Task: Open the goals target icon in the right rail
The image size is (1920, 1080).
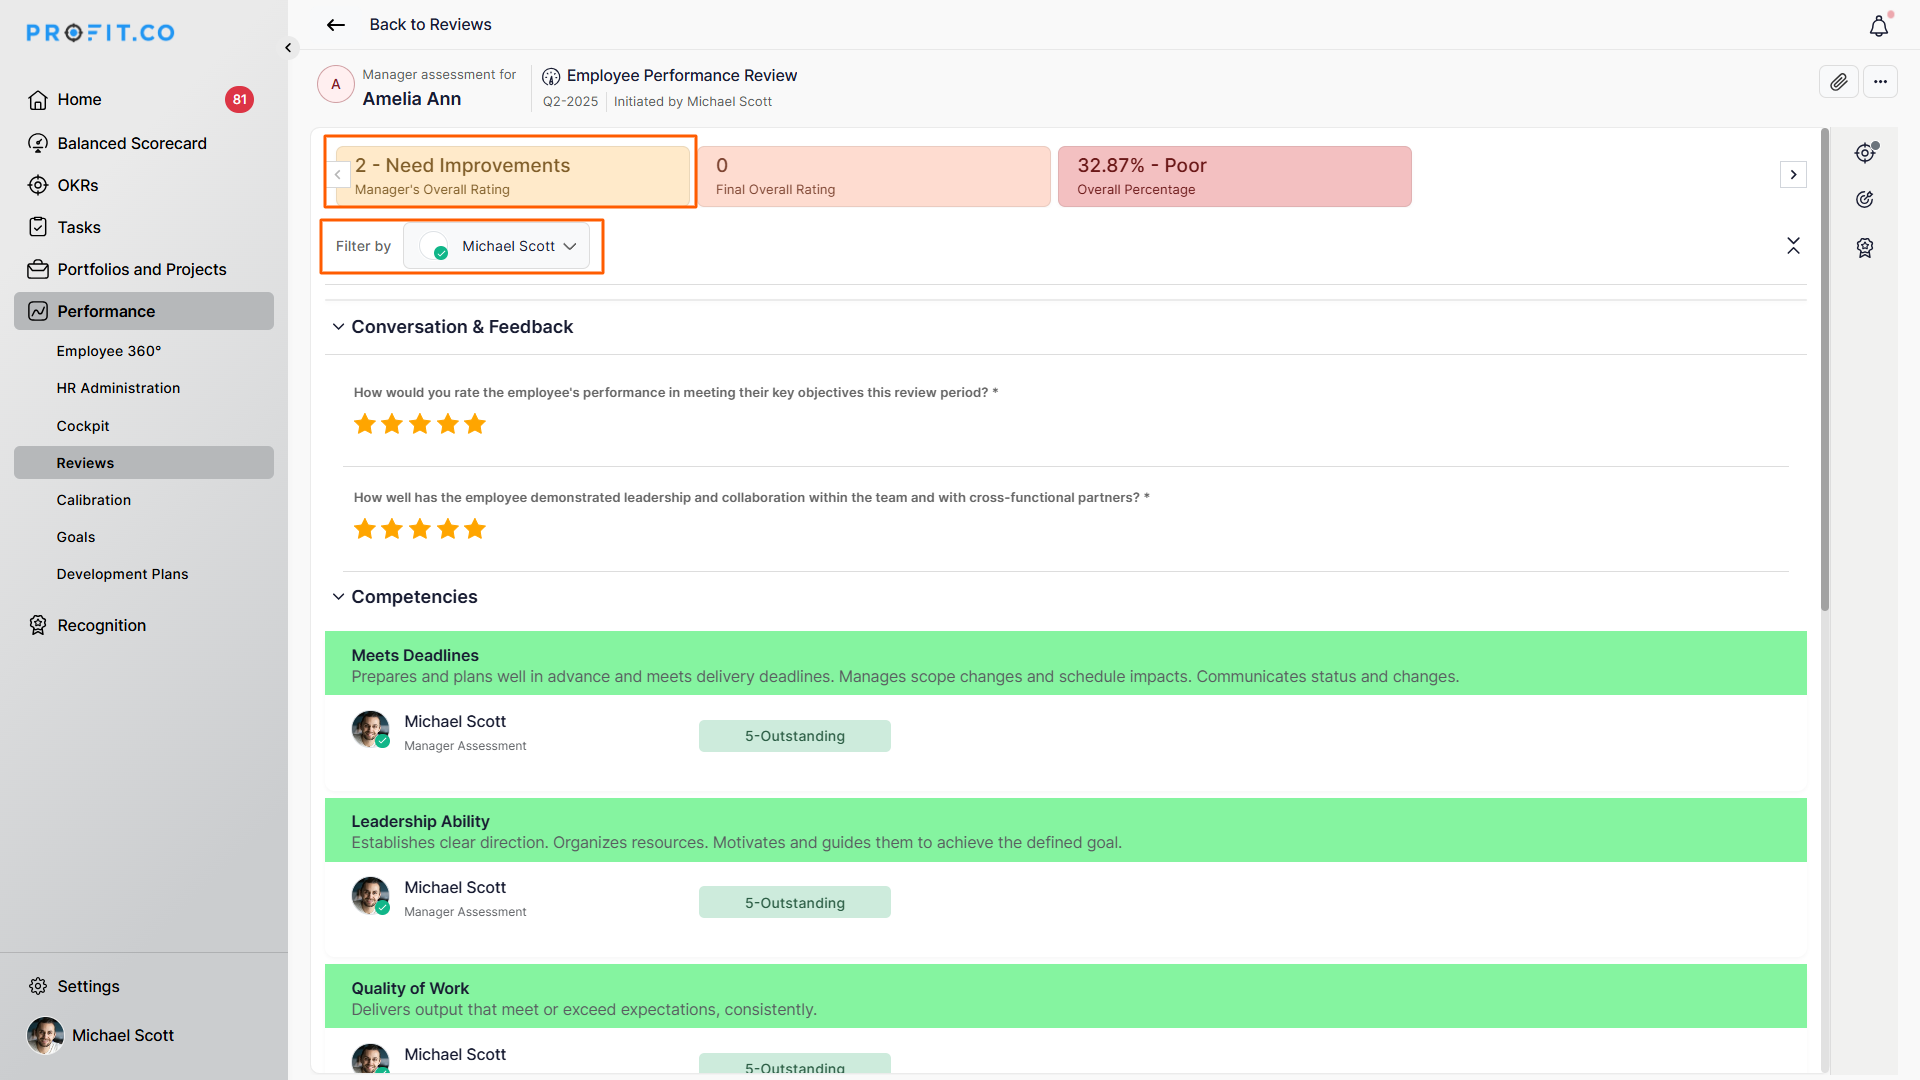Action: point(1865,200)
